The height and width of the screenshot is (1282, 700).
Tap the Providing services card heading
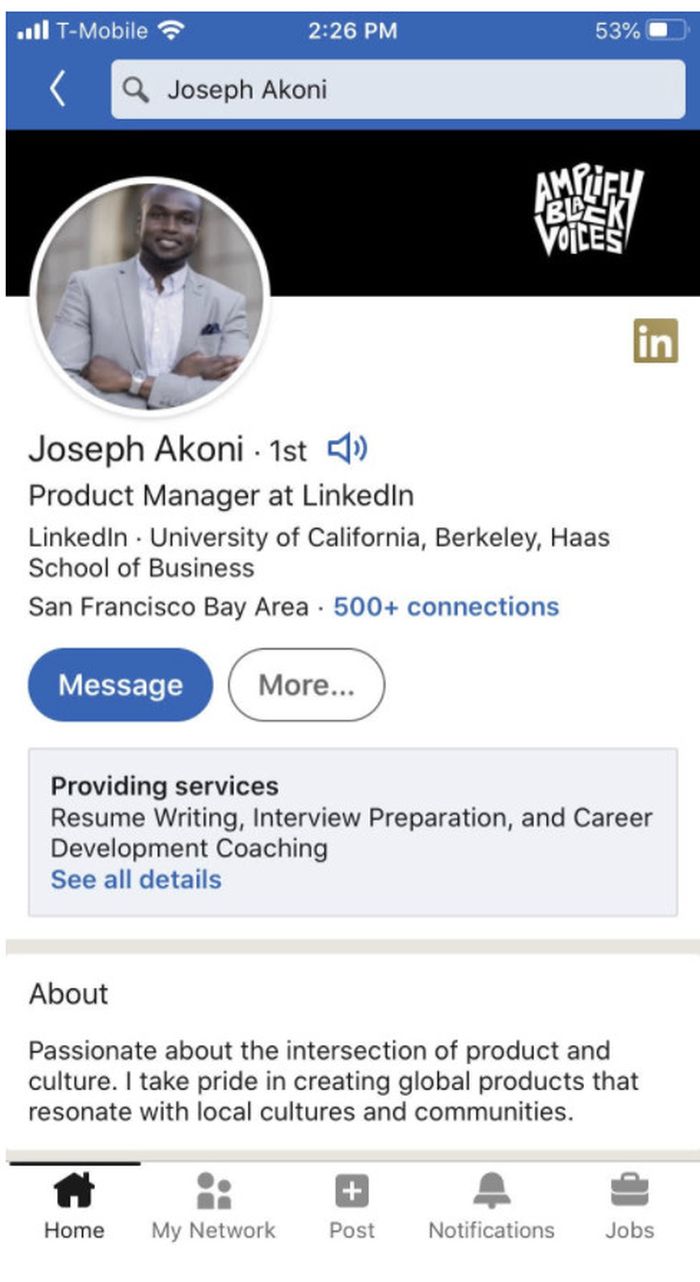pyautogui.click(x=165, y=786)
